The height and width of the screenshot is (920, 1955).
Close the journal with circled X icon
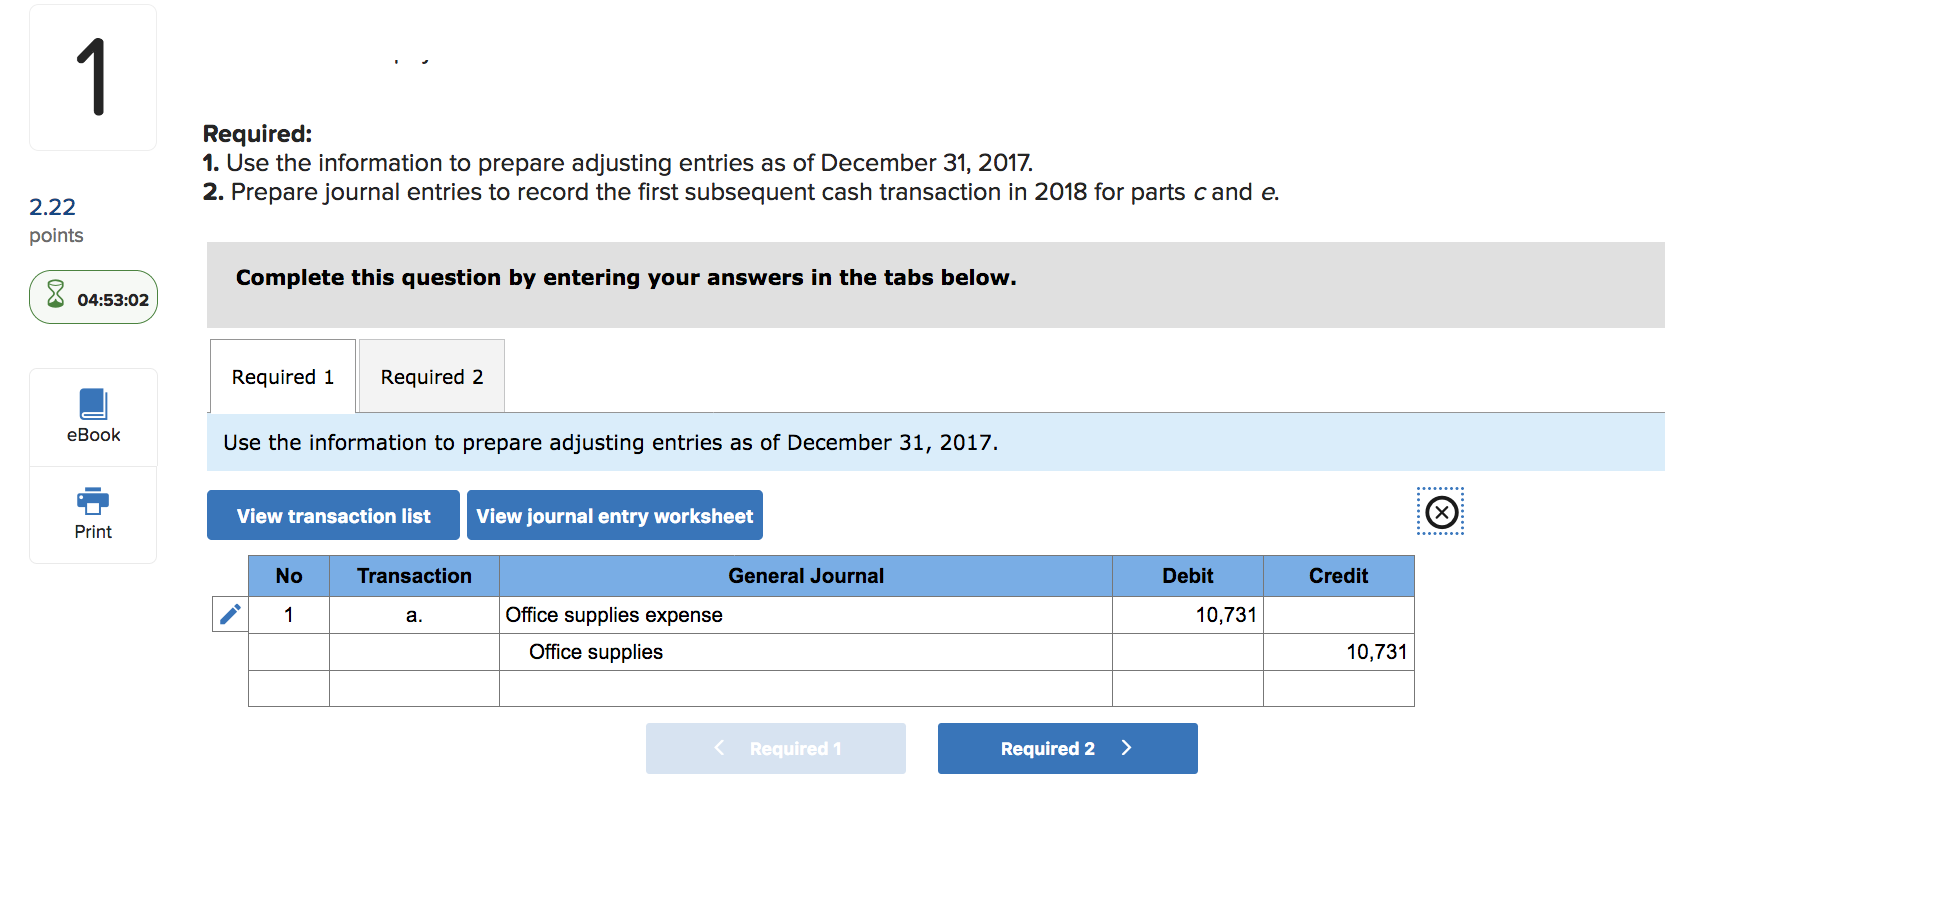(1441, 512)
